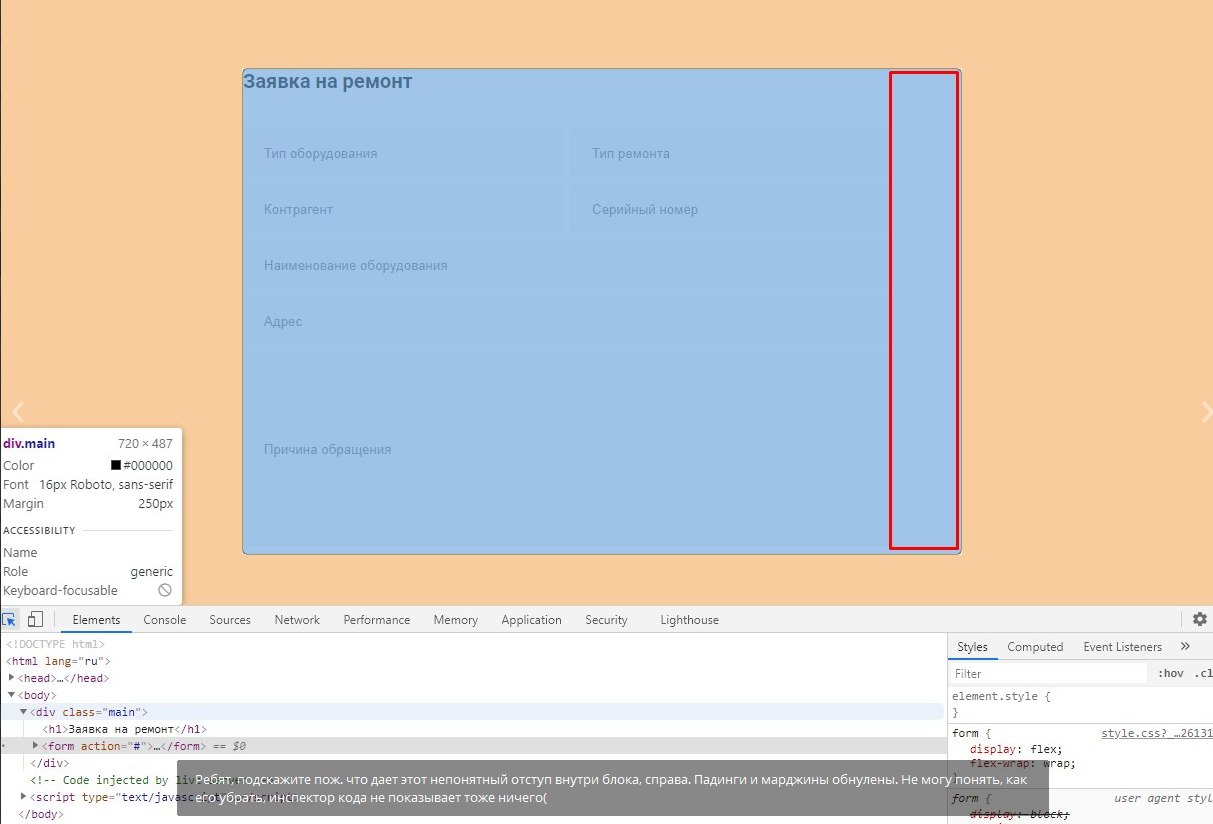
Task: Click the Причина обращения textarea
Action: point(567,450)
